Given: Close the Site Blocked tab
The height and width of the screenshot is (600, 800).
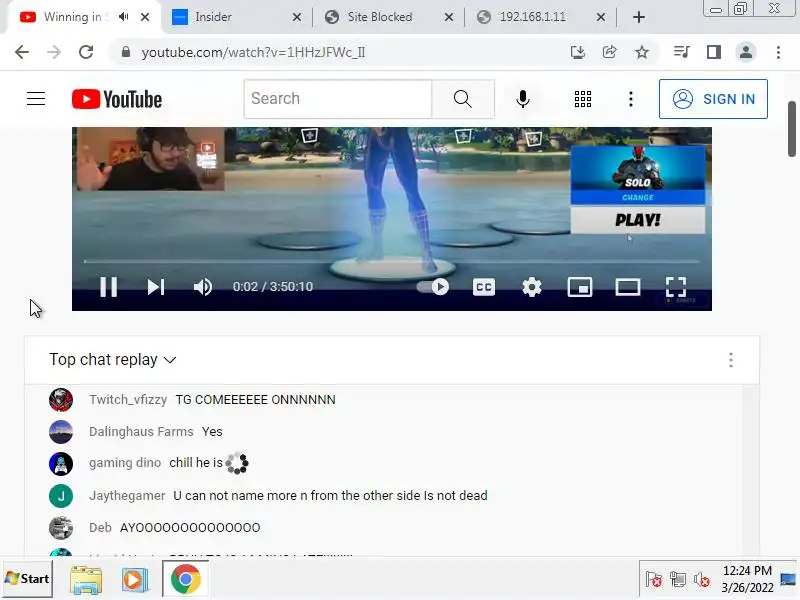Looking at the screenshot, I should point(449,17).
